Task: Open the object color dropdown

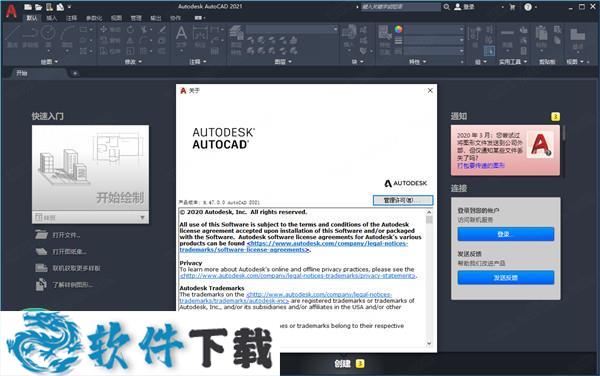Action: click(434, 29)
